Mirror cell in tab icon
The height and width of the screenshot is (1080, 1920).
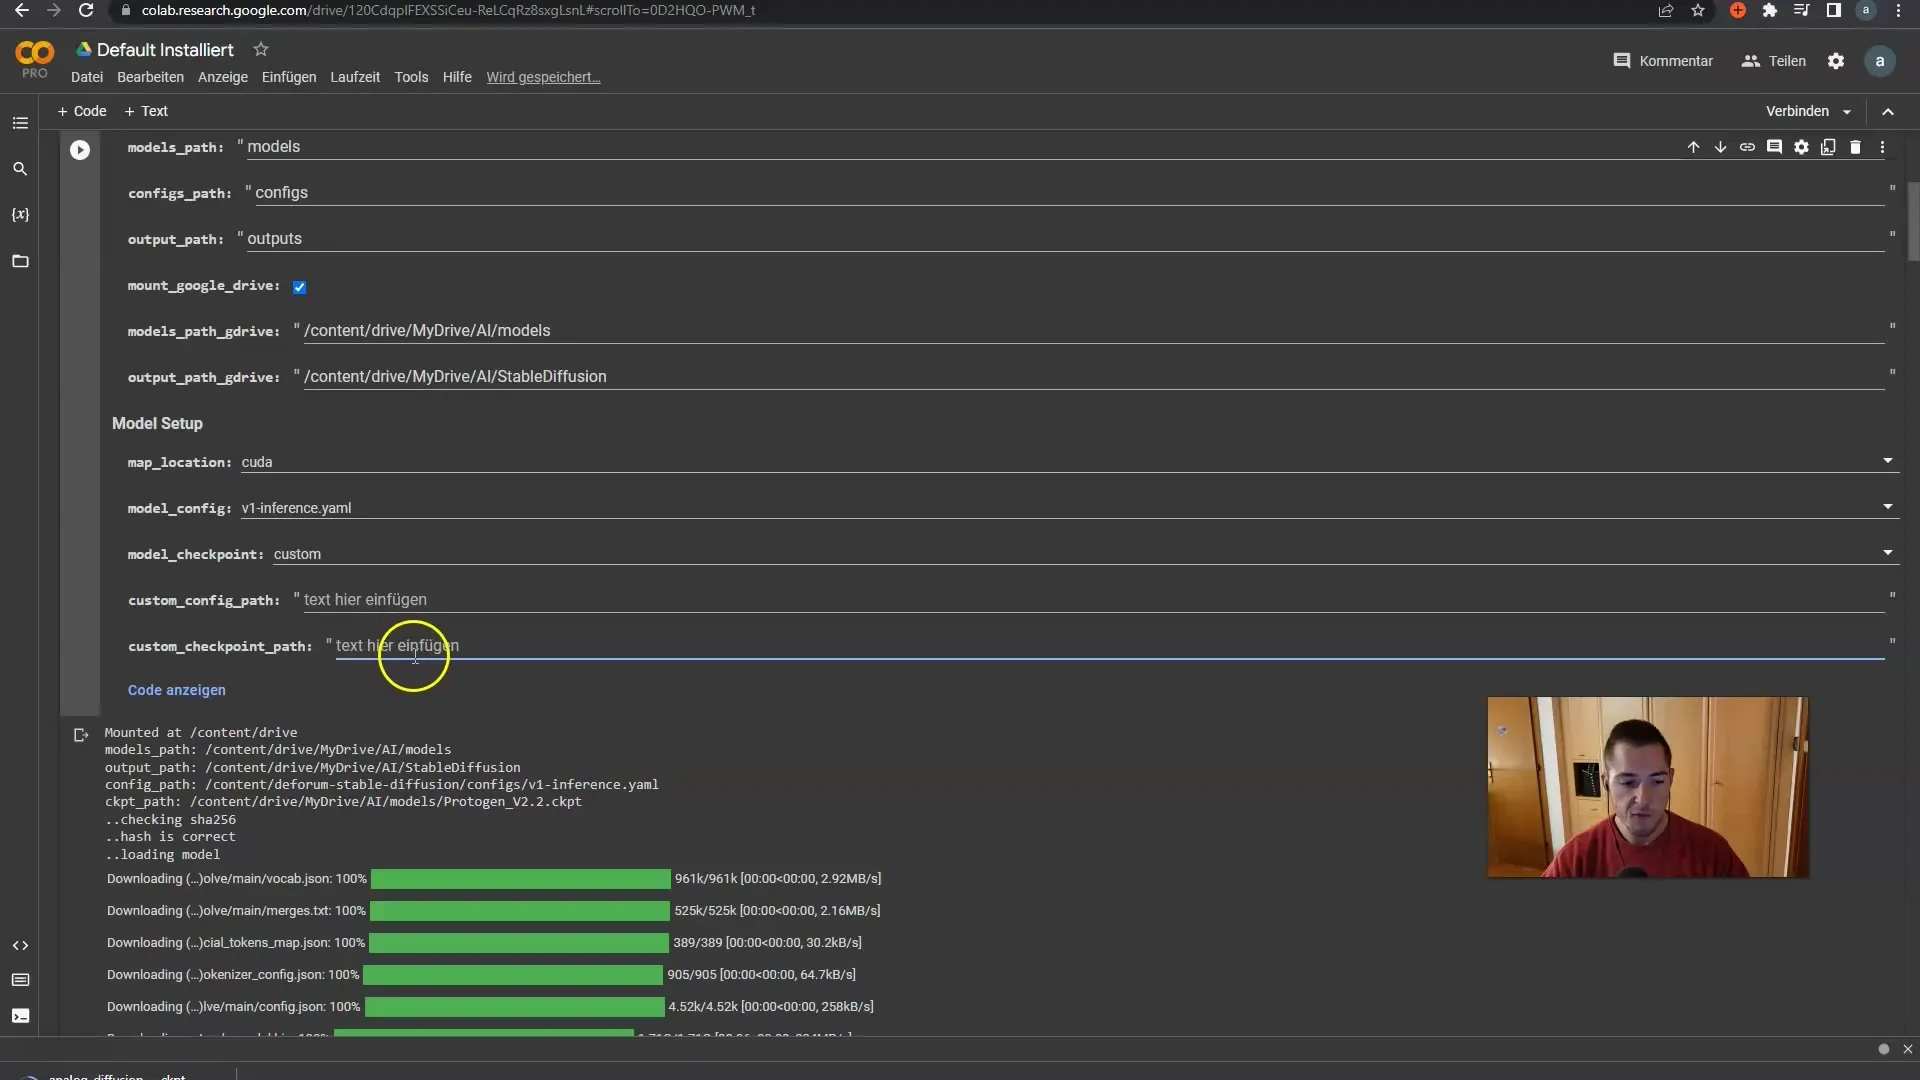click(1828, 147)
